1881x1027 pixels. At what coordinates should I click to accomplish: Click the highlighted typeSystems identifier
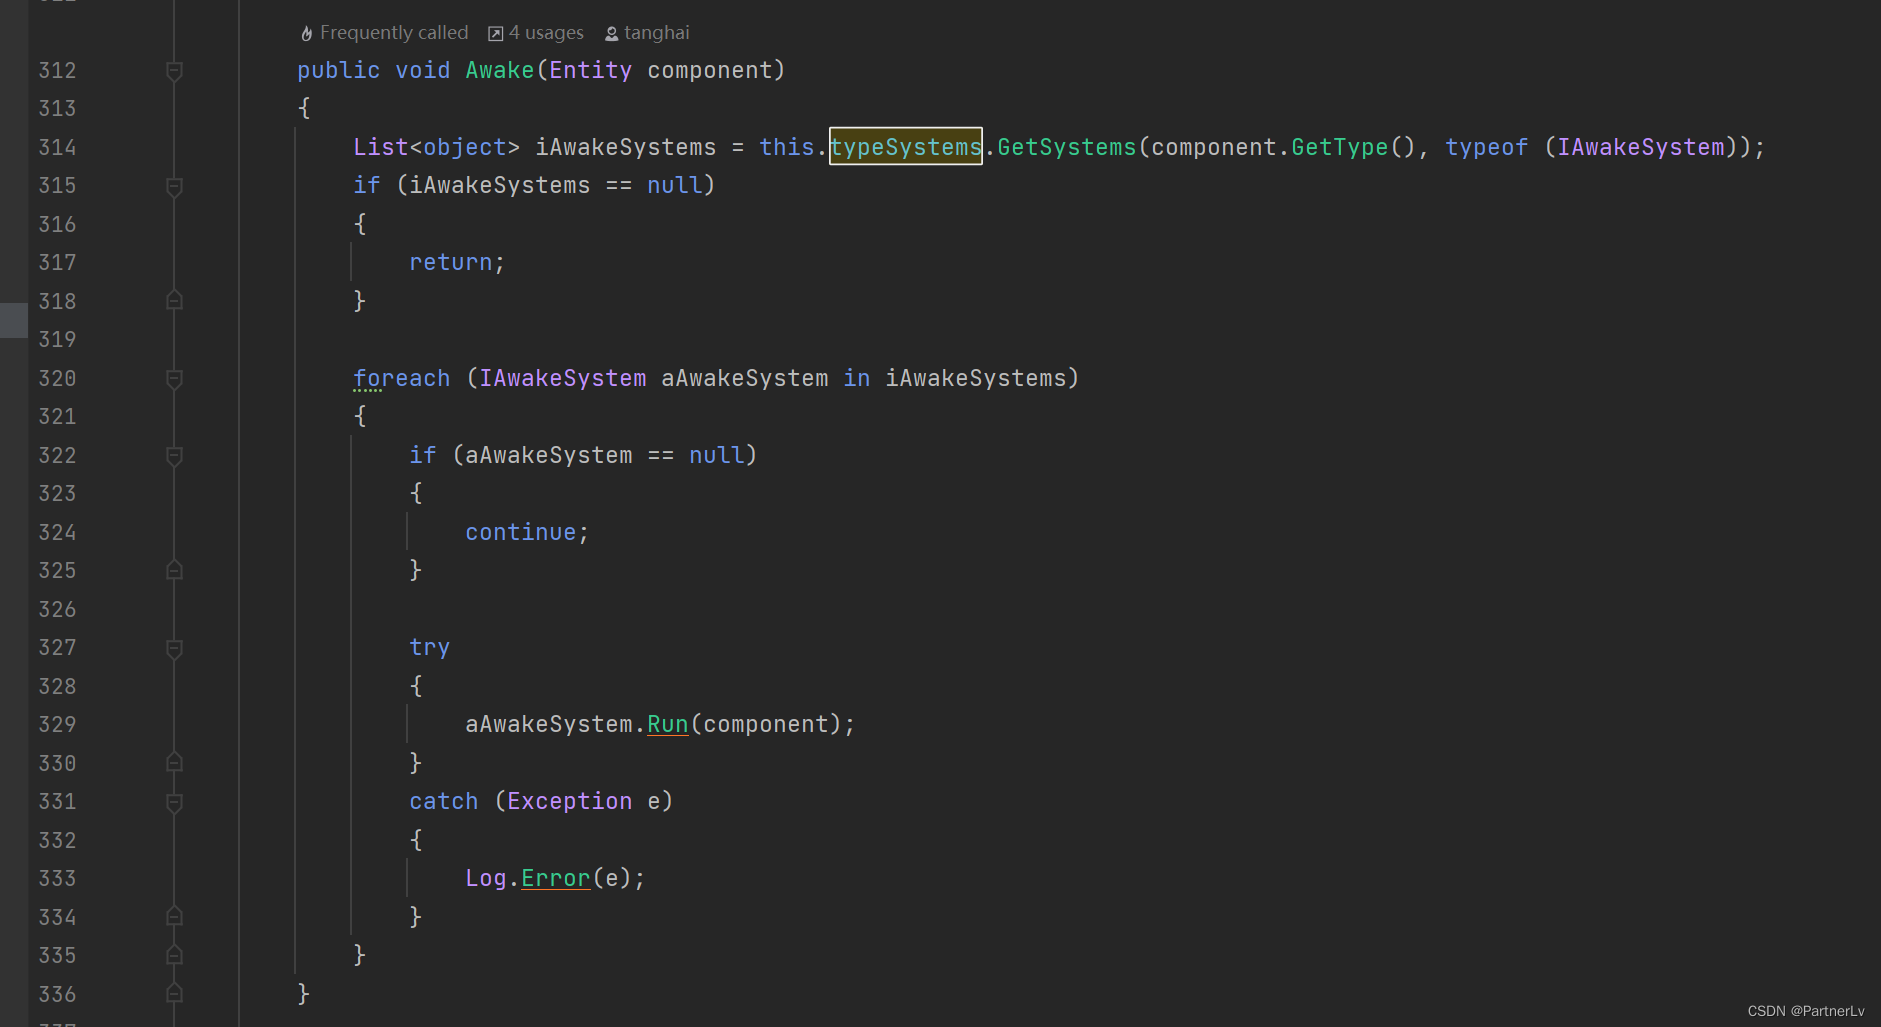click(906, 147)
